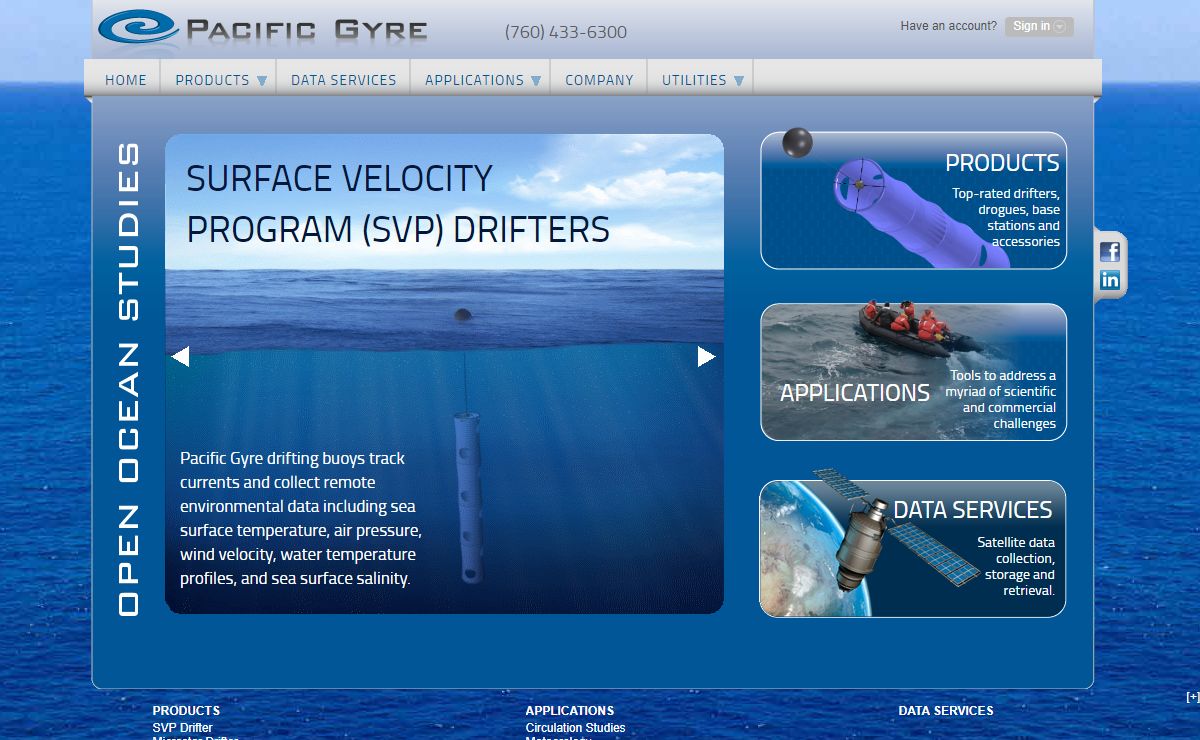Click the [+] expander at page edge

click(1192, 697)
